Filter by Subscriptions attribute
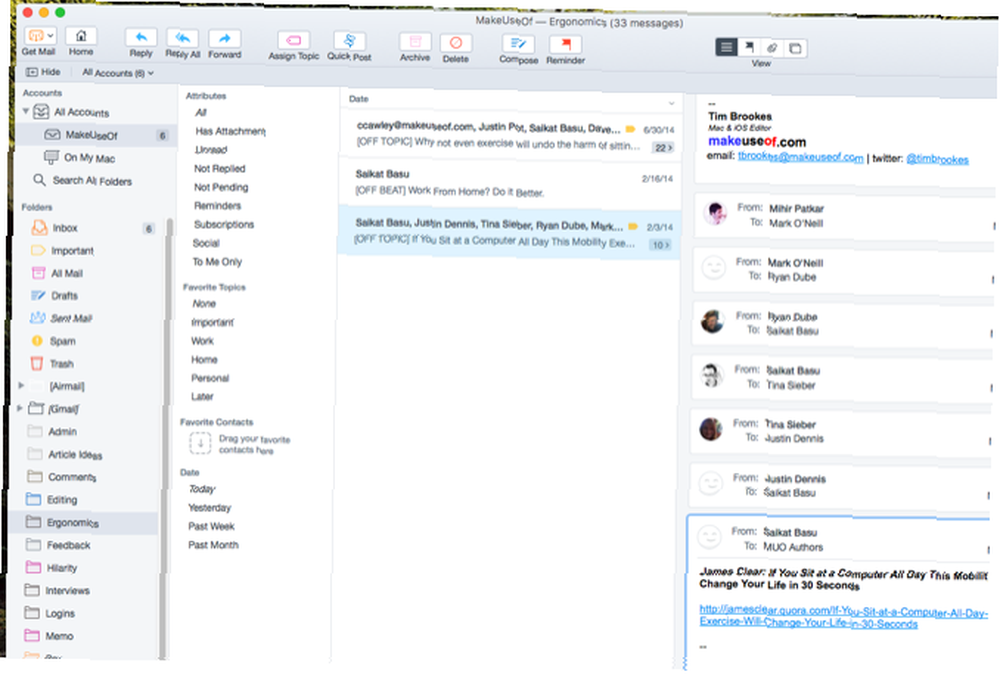Image resolution: width=1000 pixels, height=678 pixels. click(x=224, y=225)
